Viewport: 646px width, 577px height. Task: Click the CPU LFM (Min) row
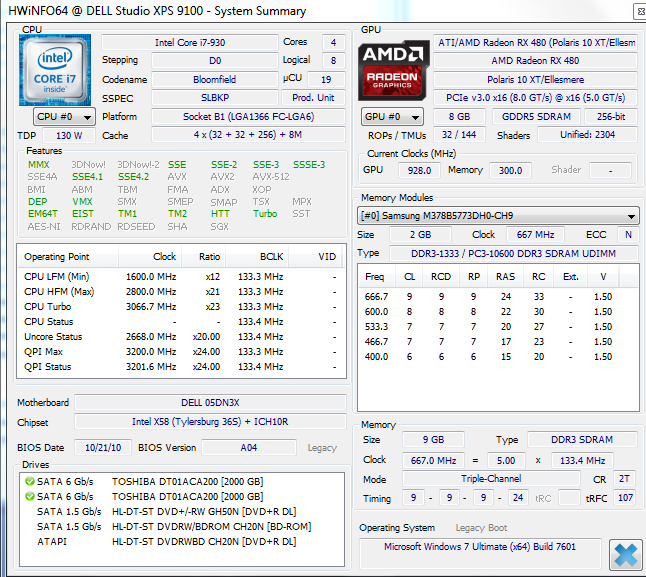pyautogui.click(x=181, y=277)
